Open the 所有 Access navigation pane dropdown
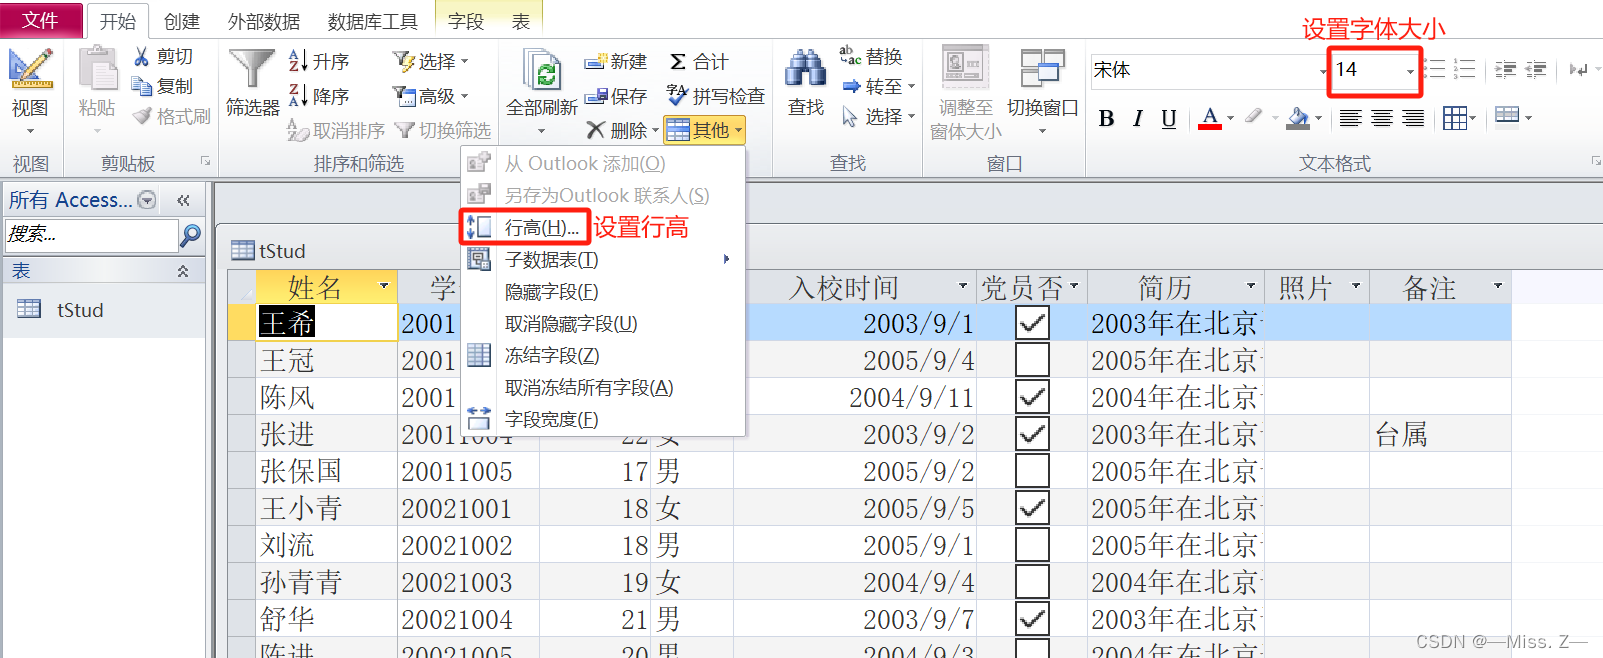 tap(147, 200)
